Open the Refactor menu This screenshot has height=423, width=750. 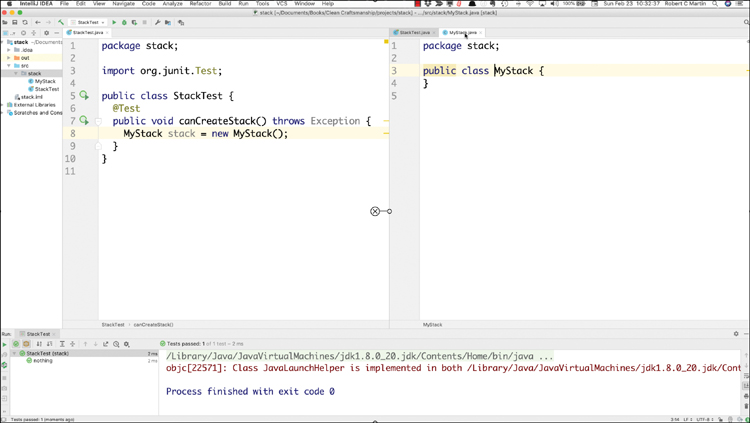[200, 4]
